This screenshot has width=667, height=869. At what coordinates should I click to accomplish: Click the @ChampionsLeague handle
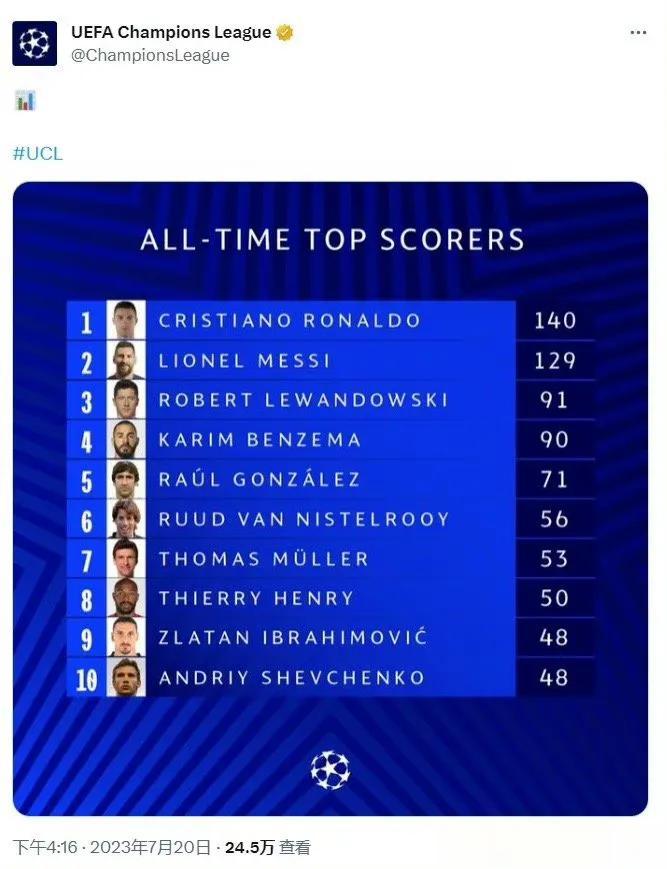pos(150,55)
